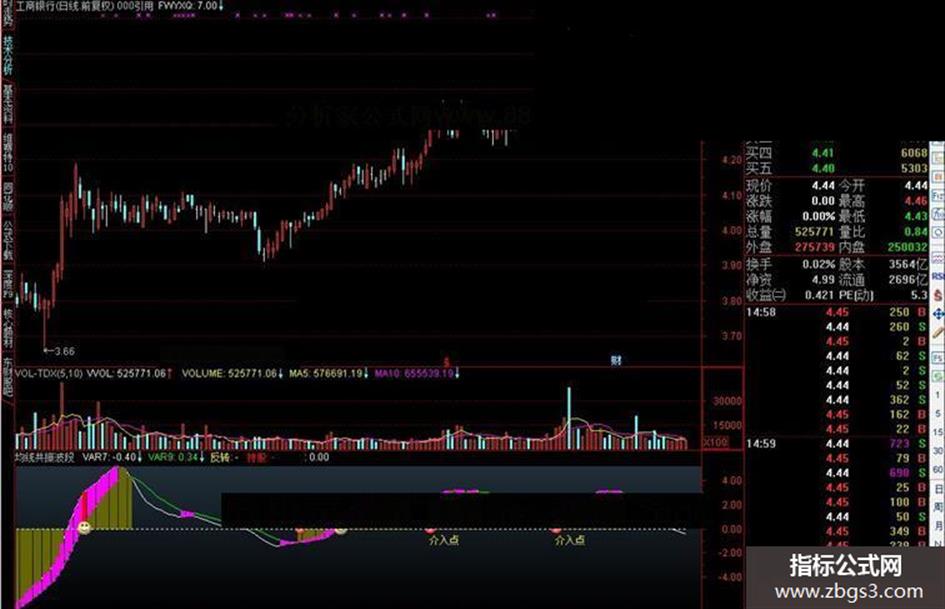Click the 总量 525771 value
Image resolution: width=945 pixels, height=609 pixels.
815,232
